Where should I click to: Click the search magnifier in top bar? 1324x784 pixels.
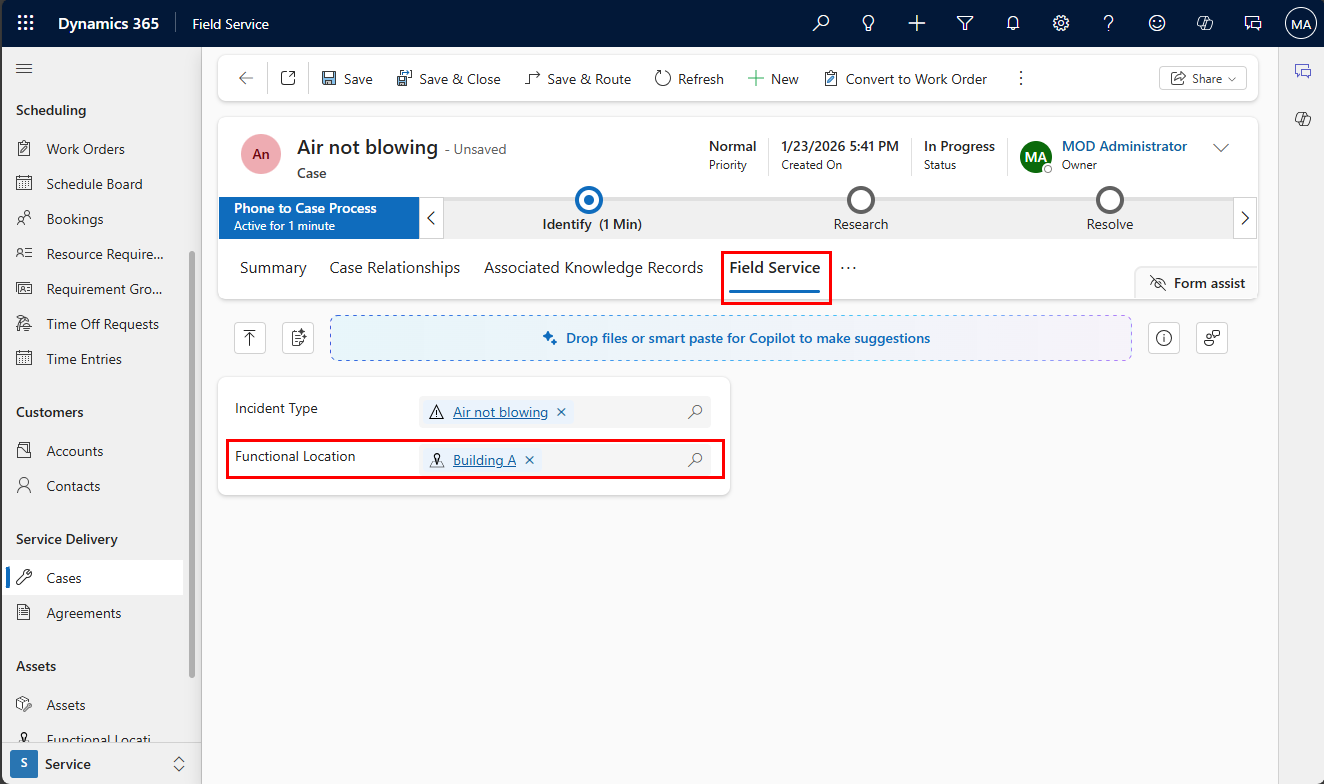coord(821,23)
